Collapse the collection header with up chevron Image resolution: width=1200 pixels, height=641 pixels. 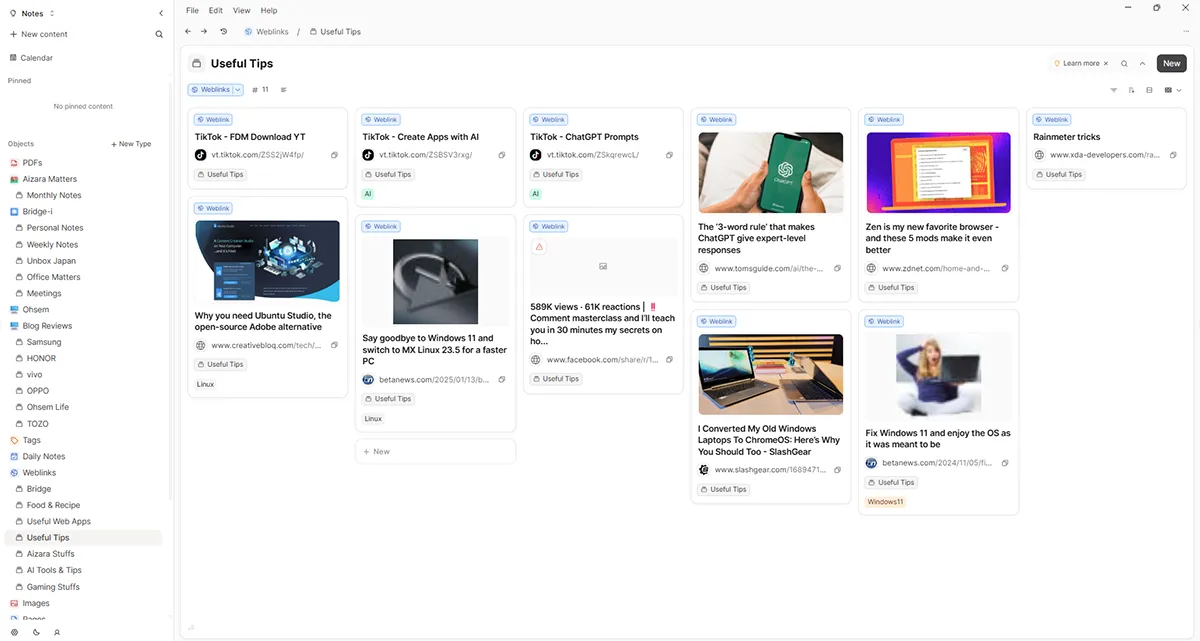click(1142, 63)
